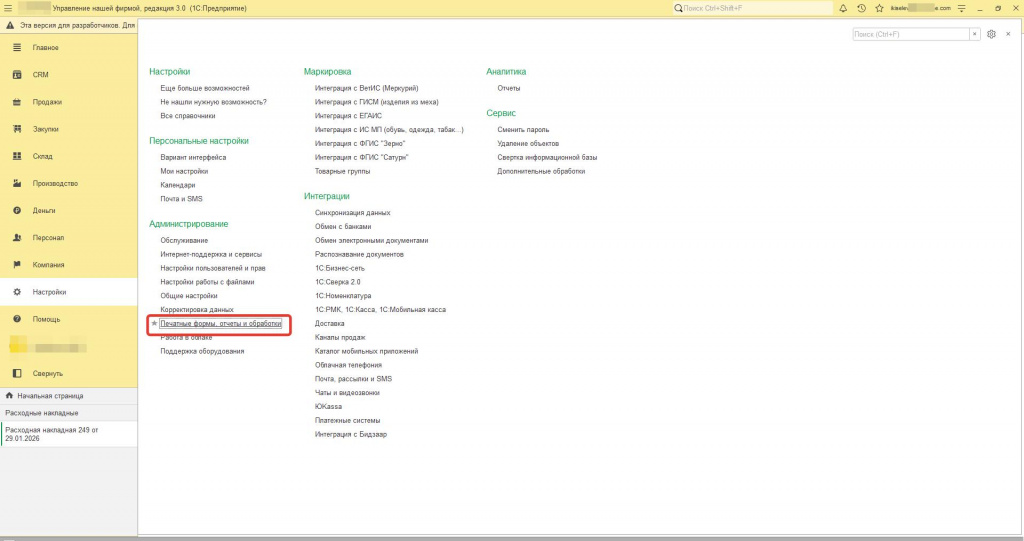Image resolution: width=1024 pixels, height=541 pixels.
Task: Close the settings menu panel
Action: 1008,34
